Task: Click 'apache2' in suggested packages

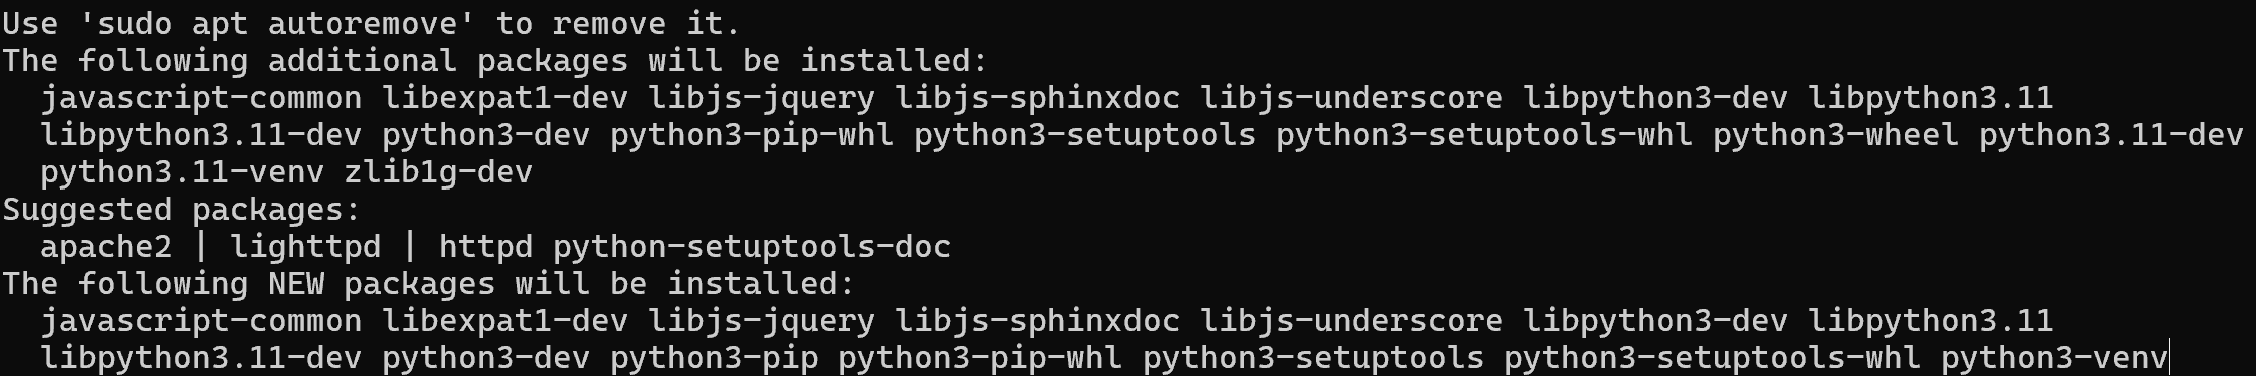Action: click(x=106, y=246)
